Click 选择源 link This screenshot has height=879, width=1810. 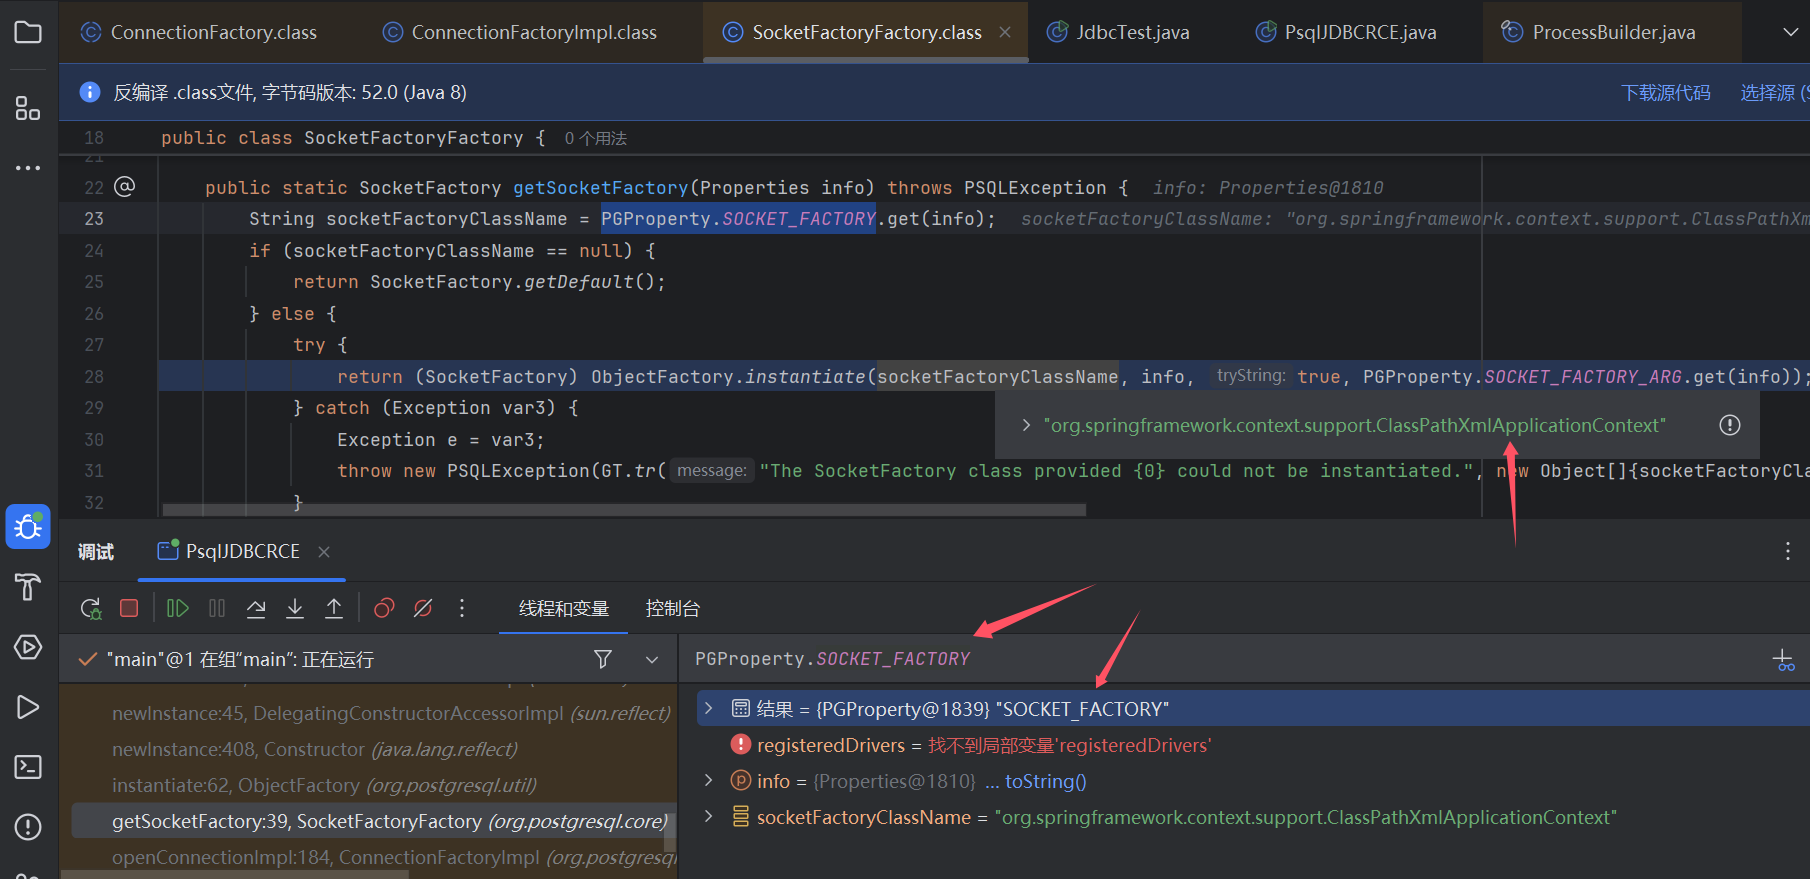1774,92
